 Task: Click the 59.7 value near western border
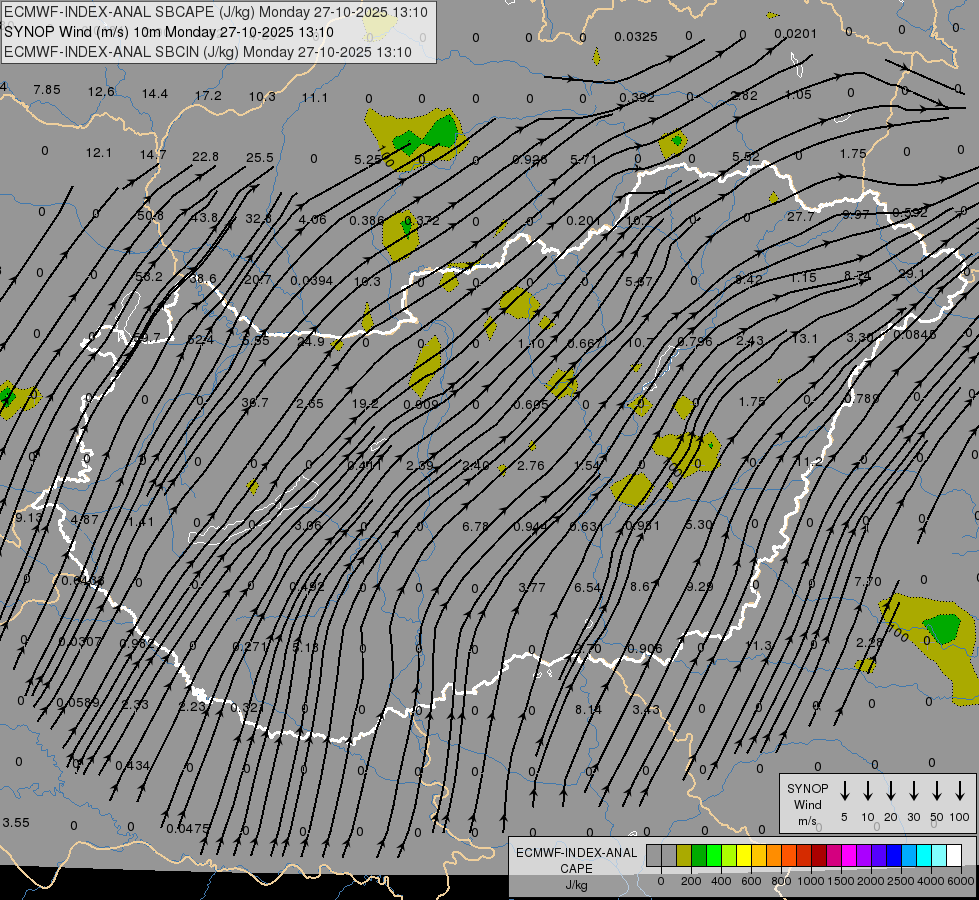[147, 339]
